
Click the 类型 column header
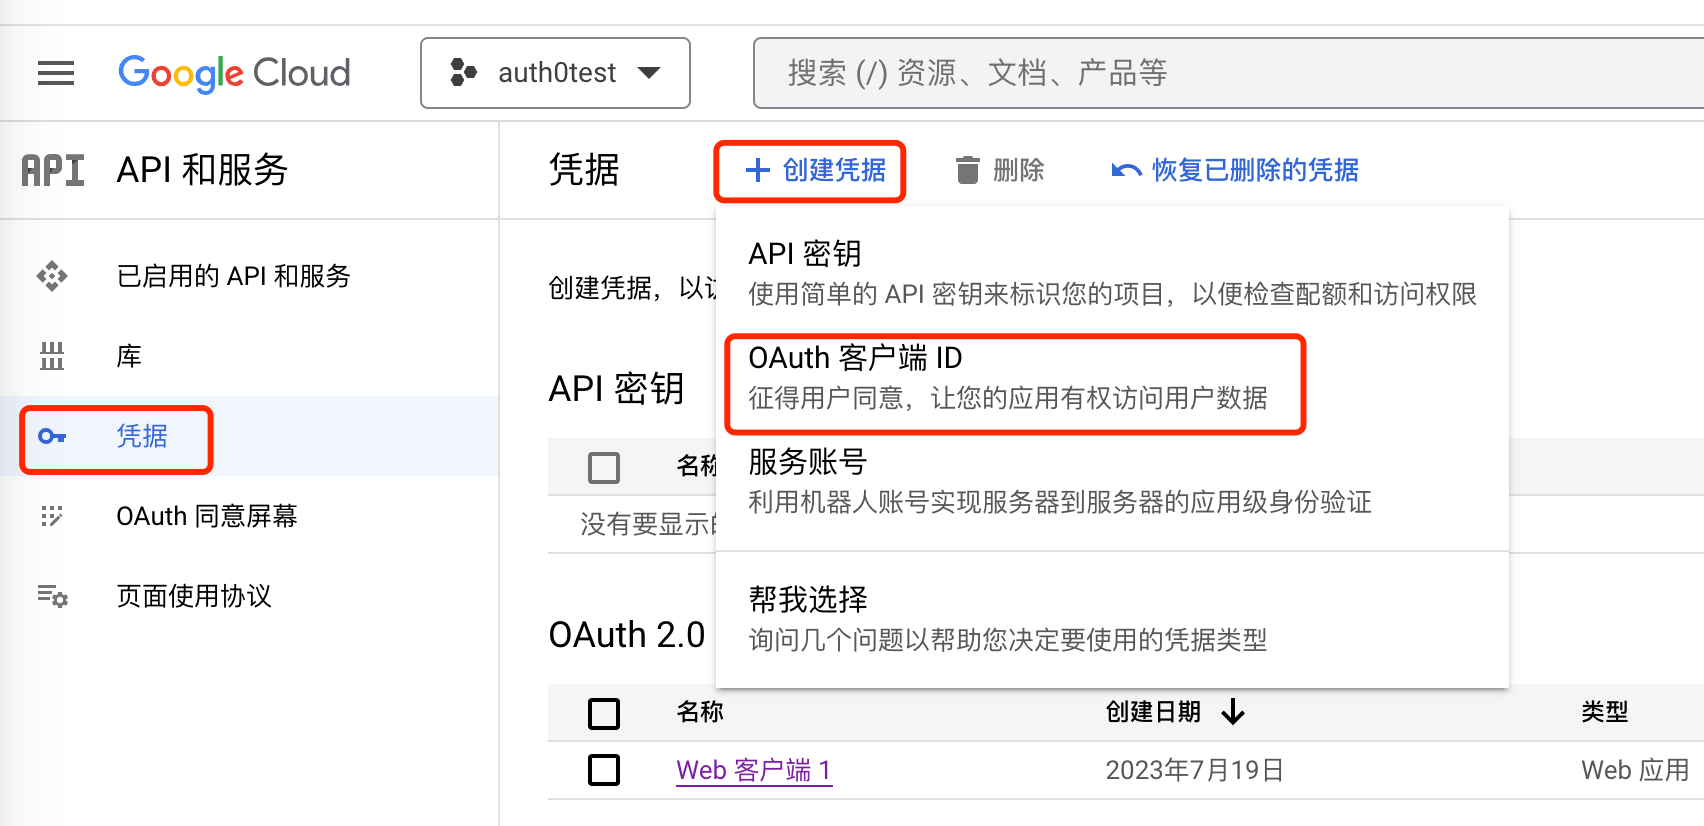pyautogui.click(x=1605, y=712)
